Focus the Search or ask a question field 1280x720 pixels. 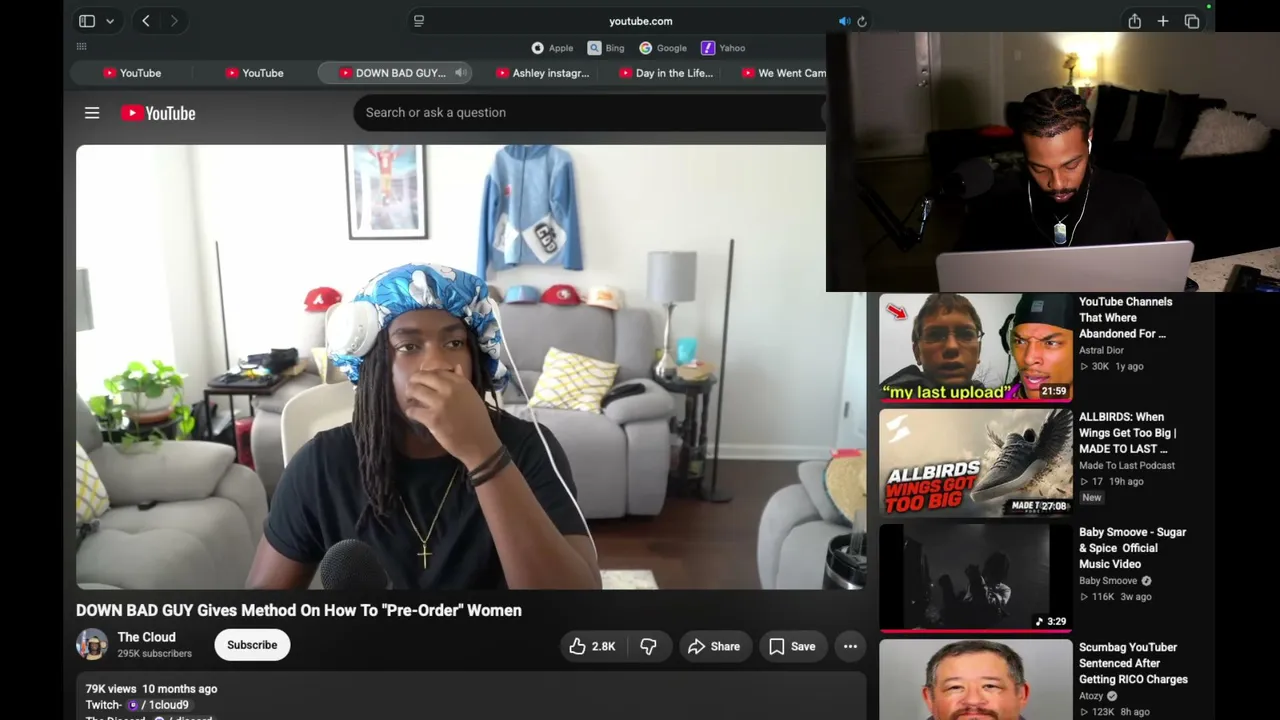[590, 113]
